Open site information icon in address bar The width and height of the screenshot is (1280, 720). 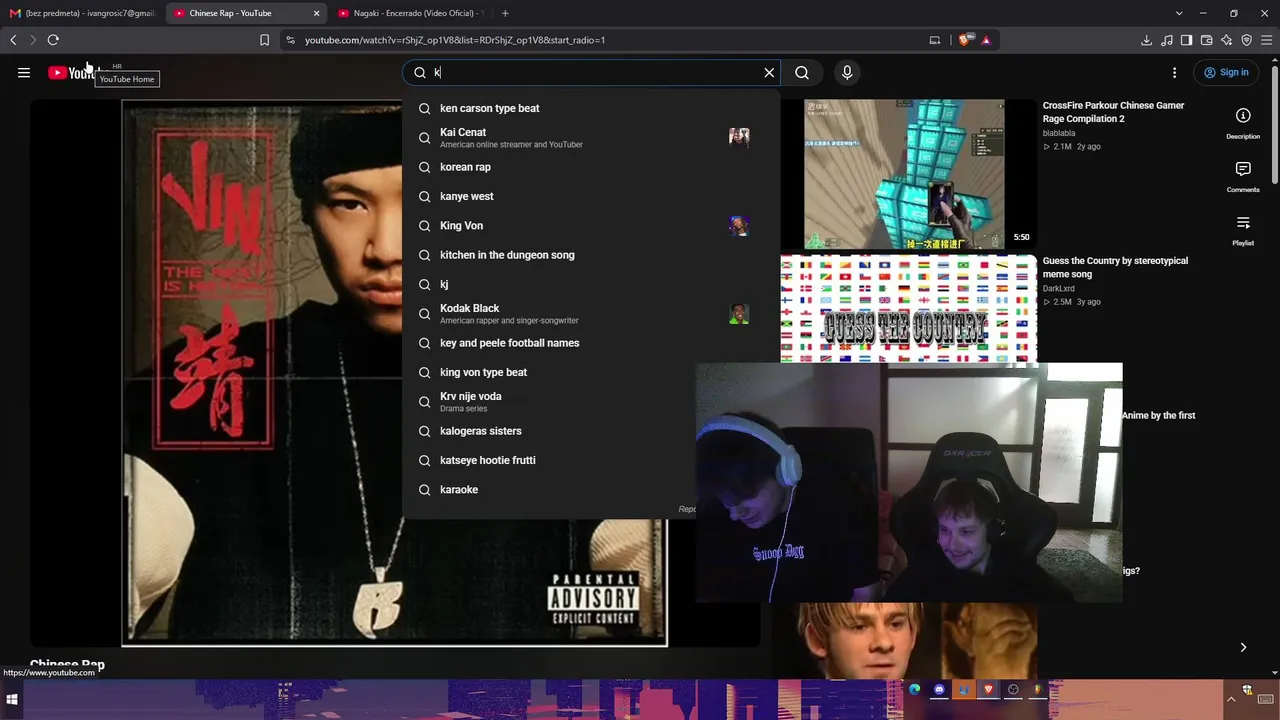click(290, 40)
